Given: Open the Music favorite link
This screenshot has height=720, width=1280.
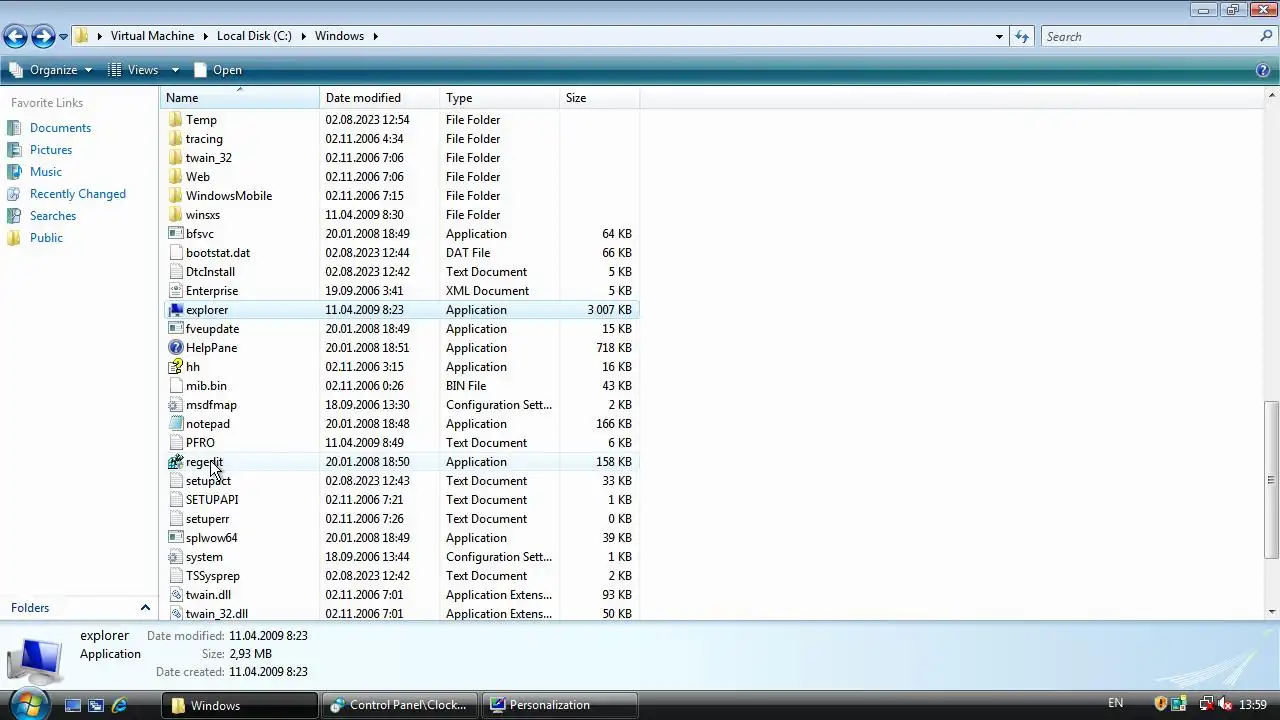Looking at the screenshot, I should click(46, 172).
